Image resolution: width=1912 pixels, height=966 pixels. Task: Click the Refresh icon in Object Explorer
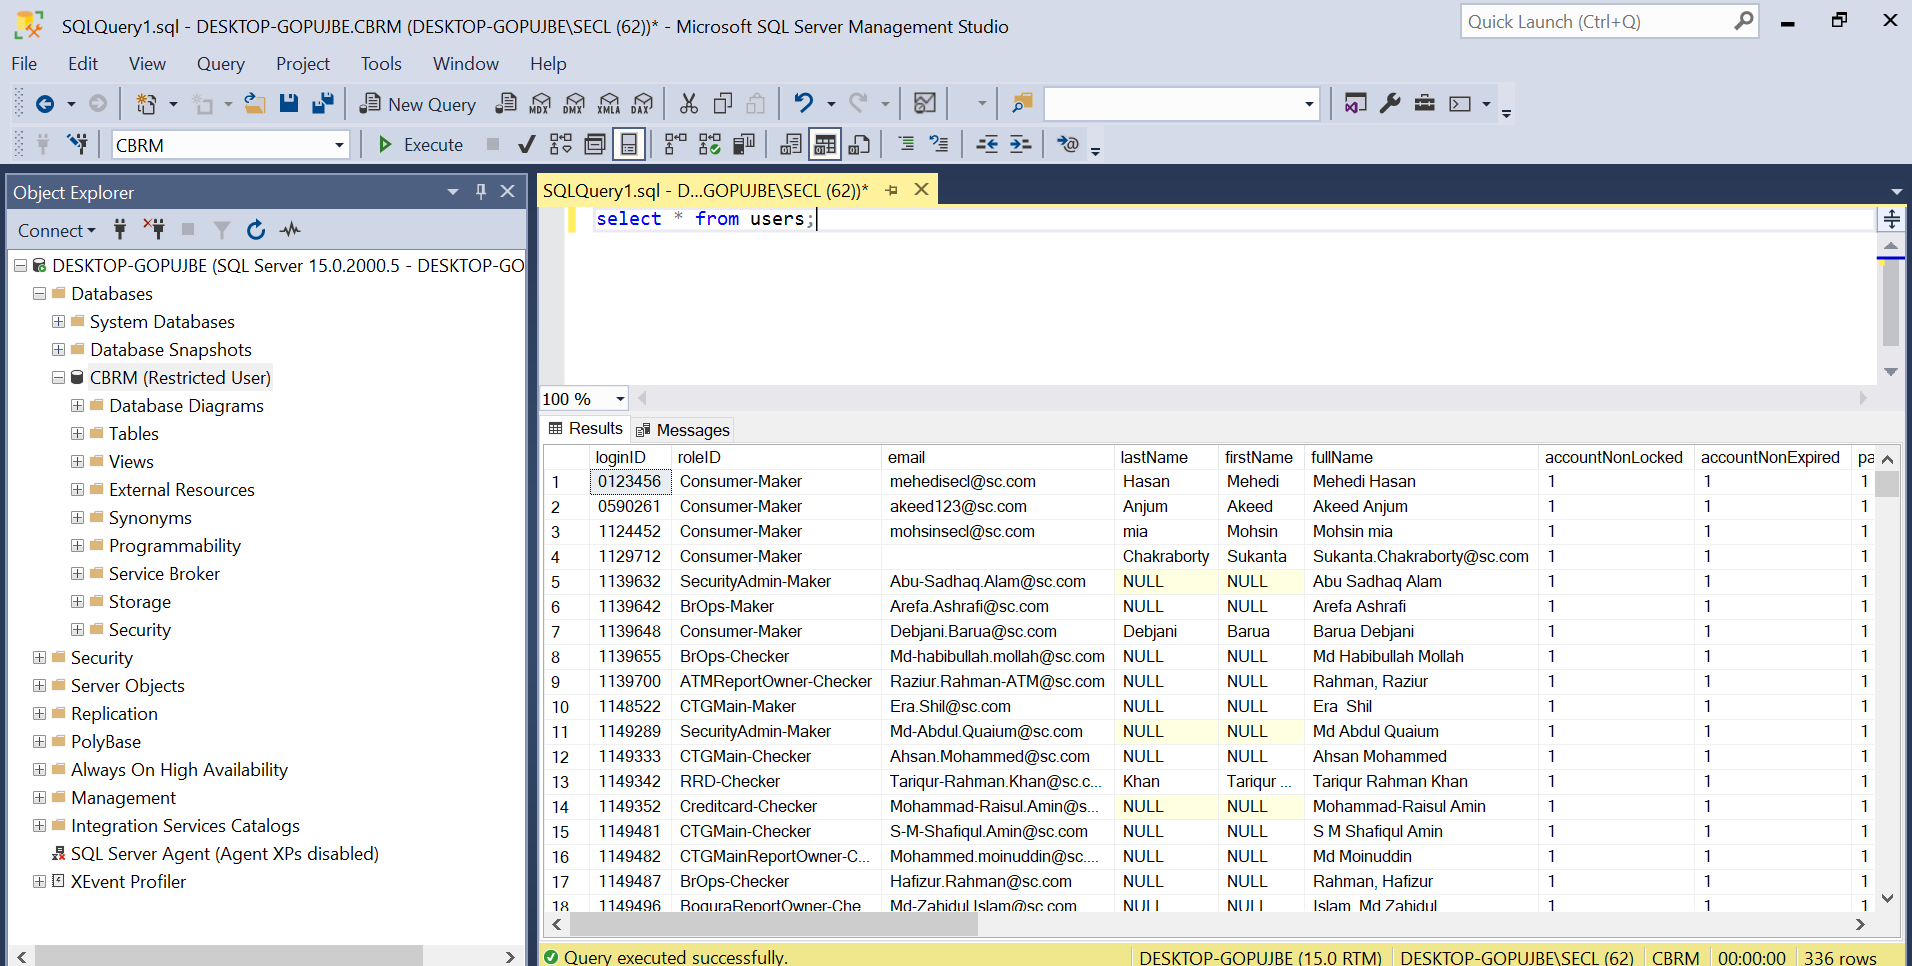click(x=256, y=230)
